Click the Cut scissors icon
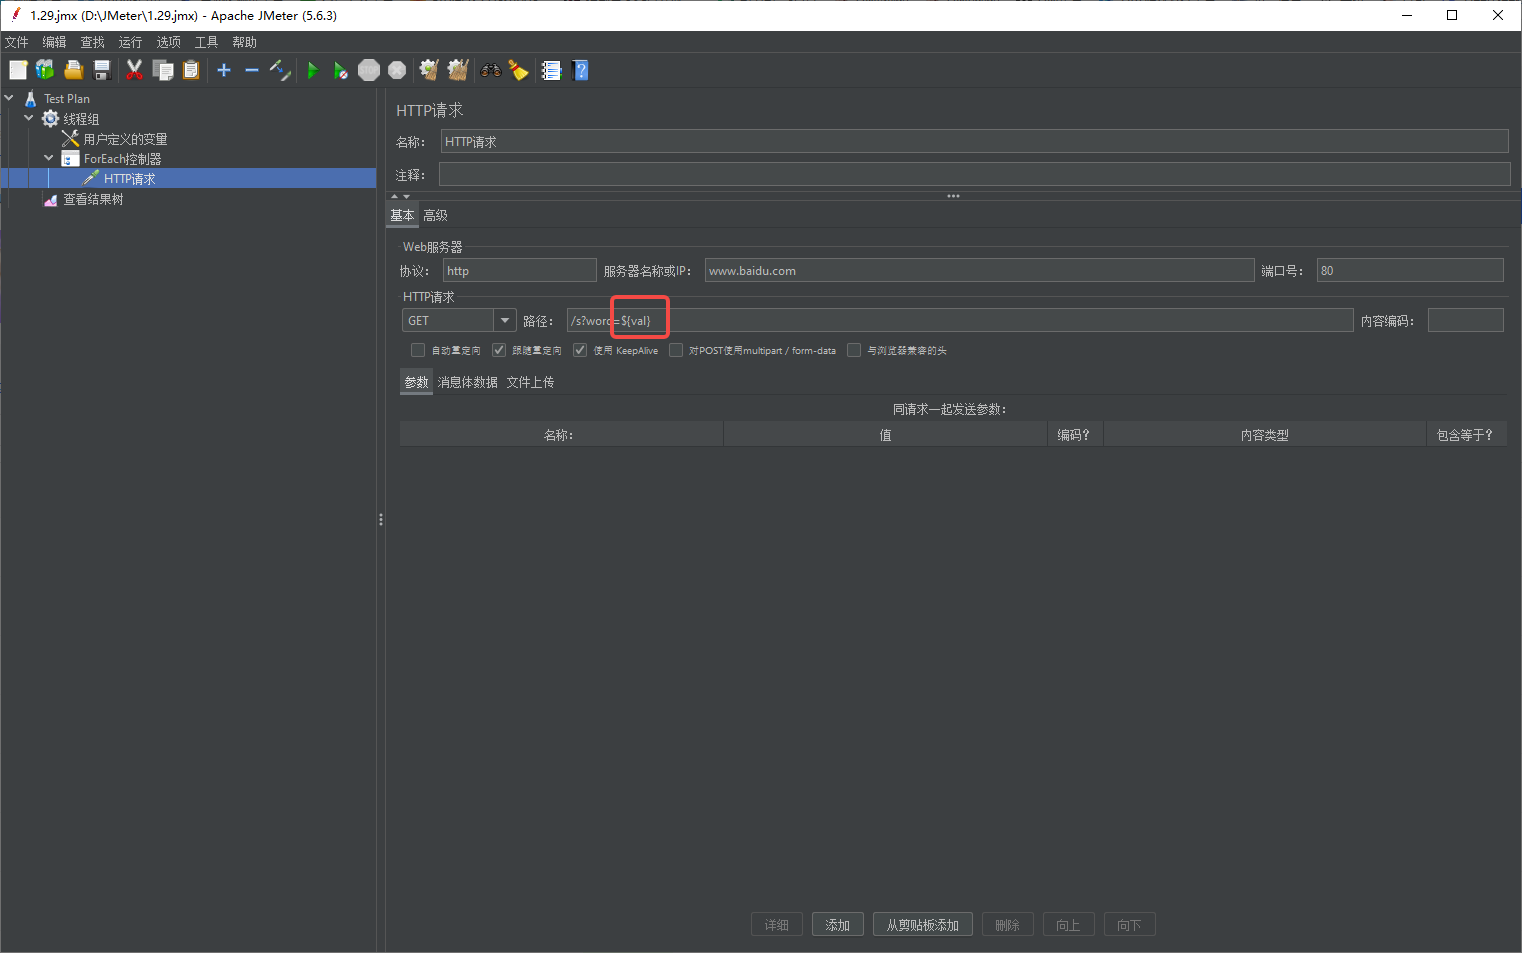 click(134, 70)
